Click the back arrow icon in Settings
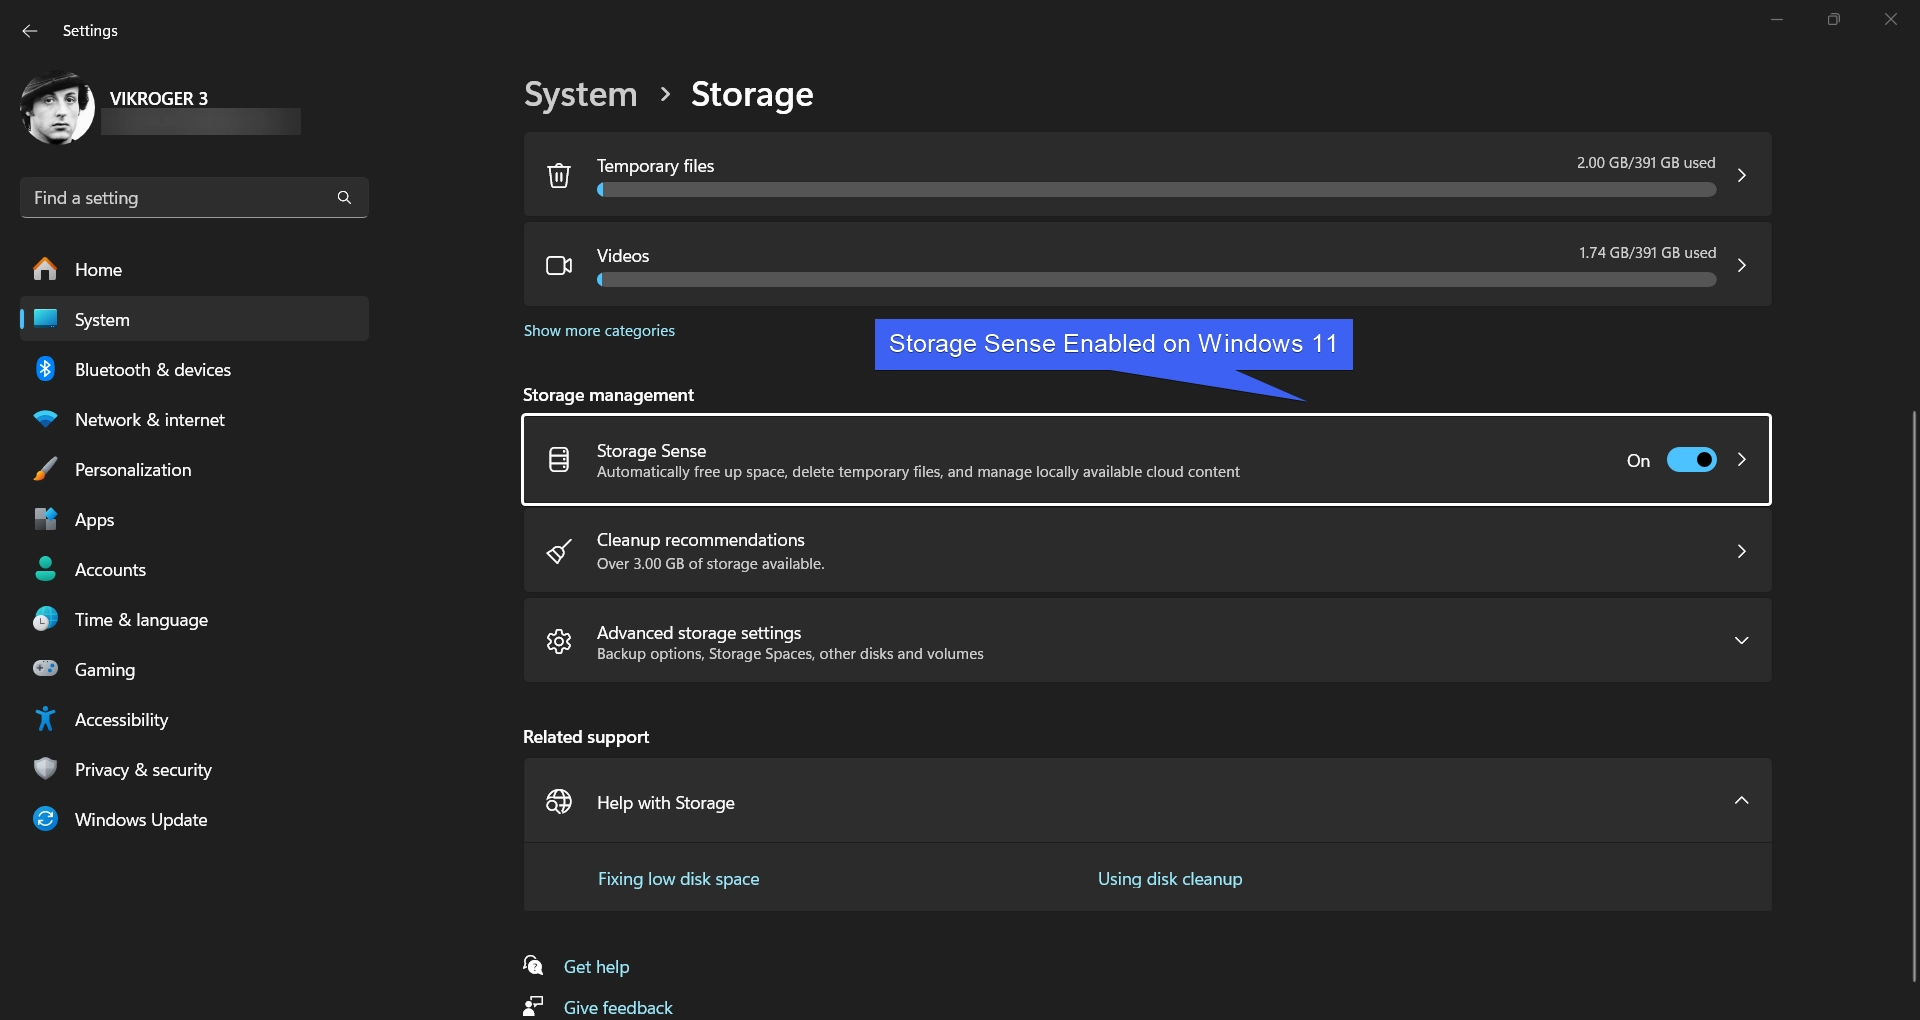Image resolution: width=1920 pixels, height=1020 pixels. tap(30, 31)
